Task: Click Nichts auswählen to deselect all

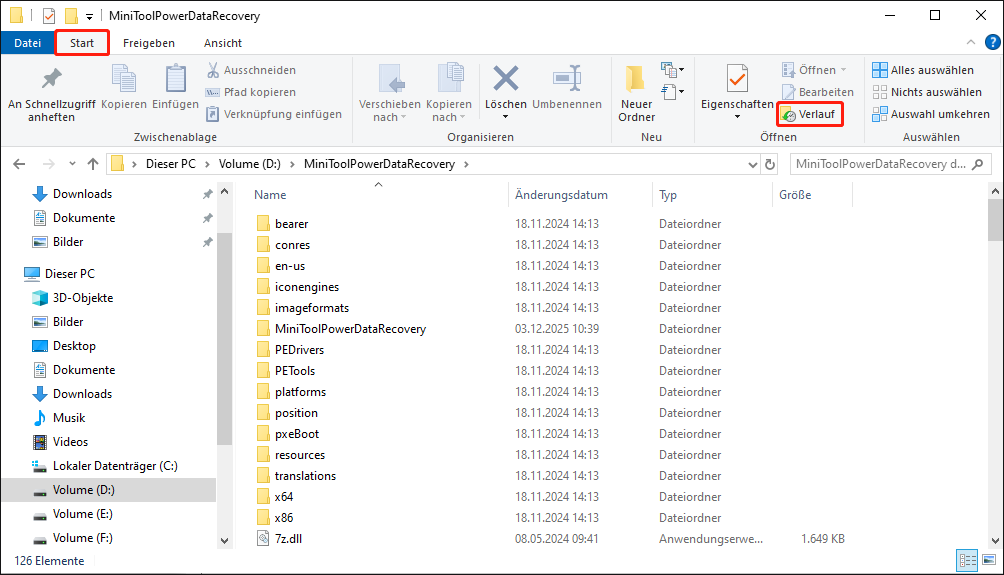Action: (x=926, y=92)
